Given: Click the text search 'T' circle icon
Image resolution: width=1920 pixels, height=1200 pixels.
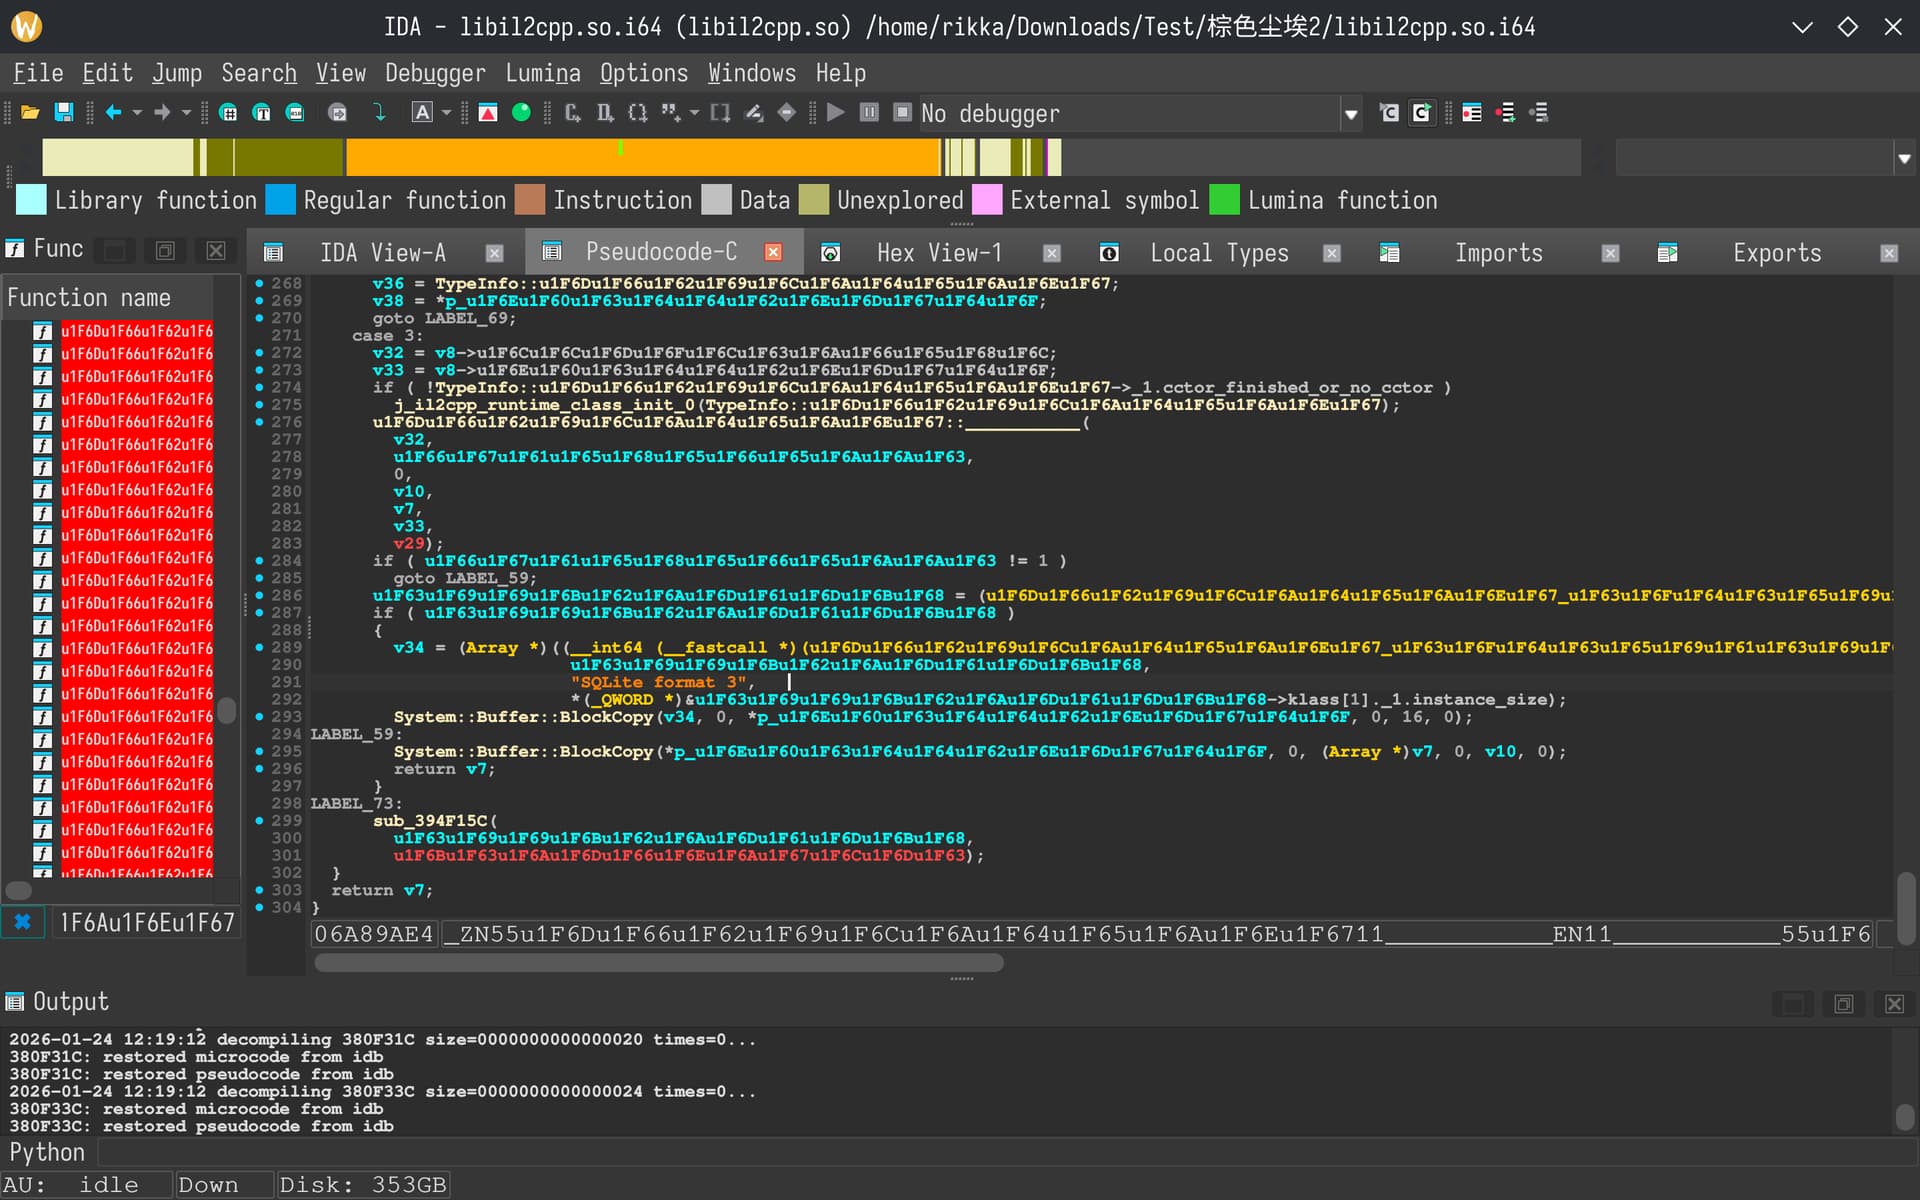Looking at the screenshot, I should pyautogui.click(x=261, y=113).
